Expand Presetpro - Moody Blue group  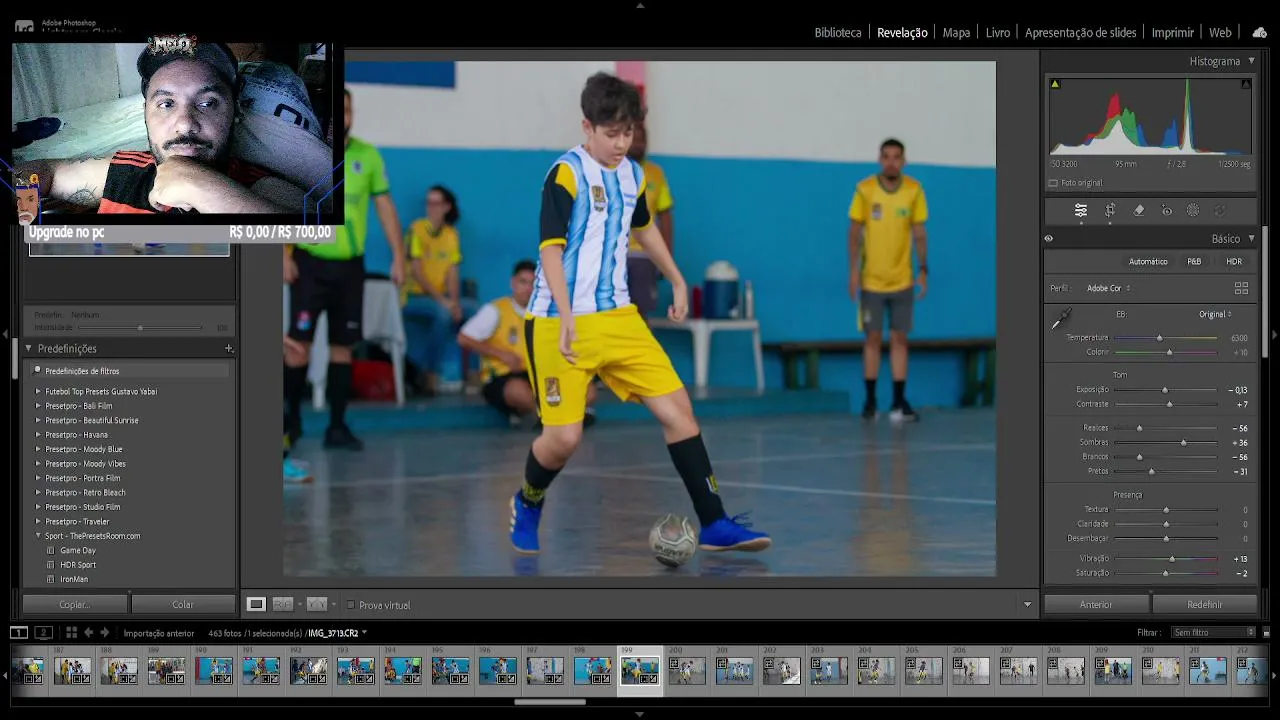pyautogui.click(x=38, y=449)
